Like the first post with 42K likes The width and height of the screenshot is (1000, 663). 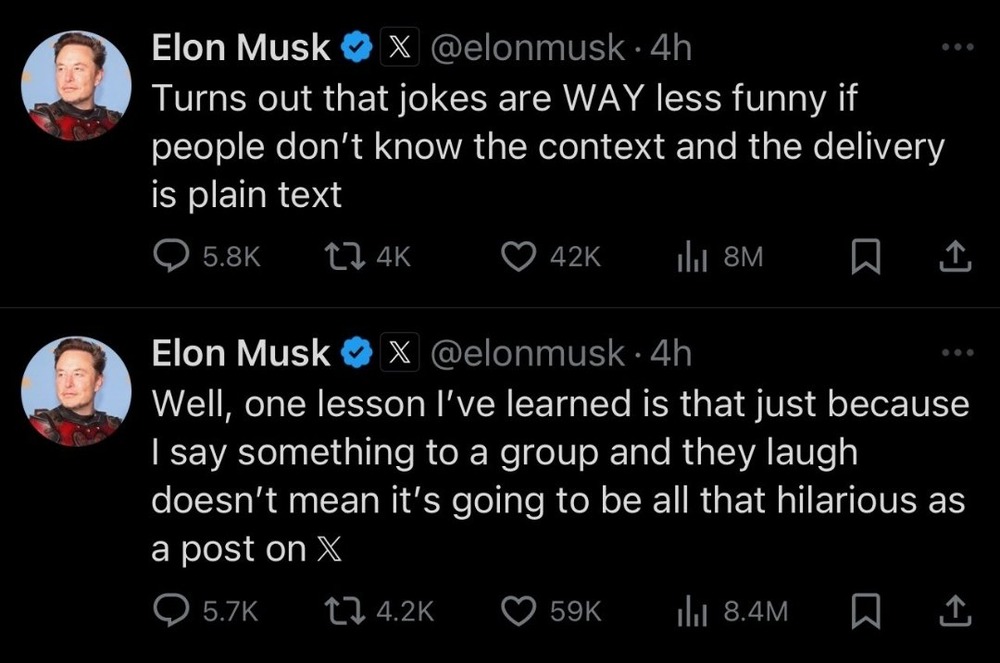tap(520, 258)
